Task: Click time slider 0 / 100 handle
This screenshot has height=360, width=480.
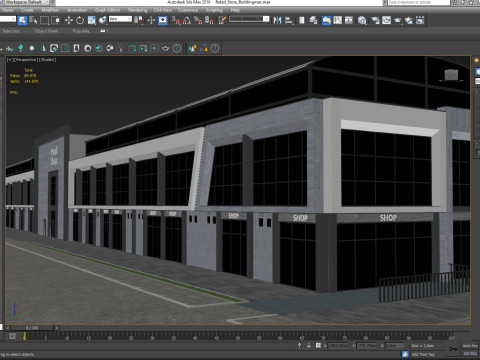Action: (32, 328)
